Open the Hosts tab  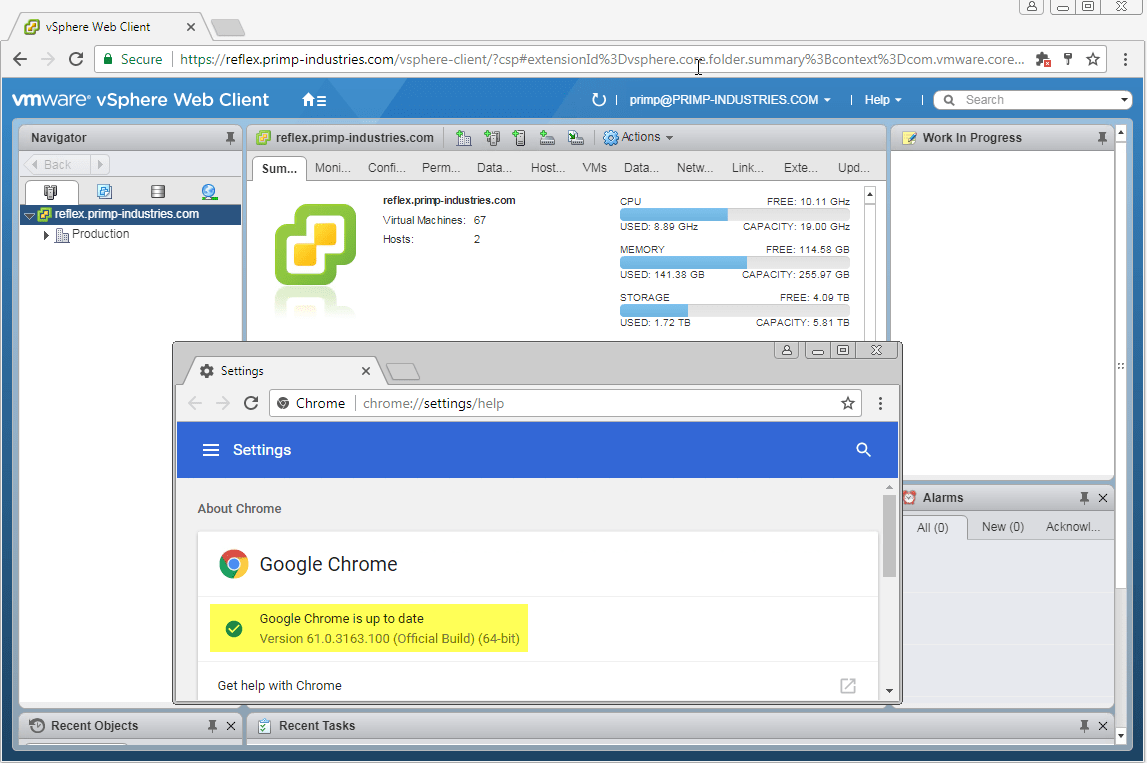(x=548, y=168)
